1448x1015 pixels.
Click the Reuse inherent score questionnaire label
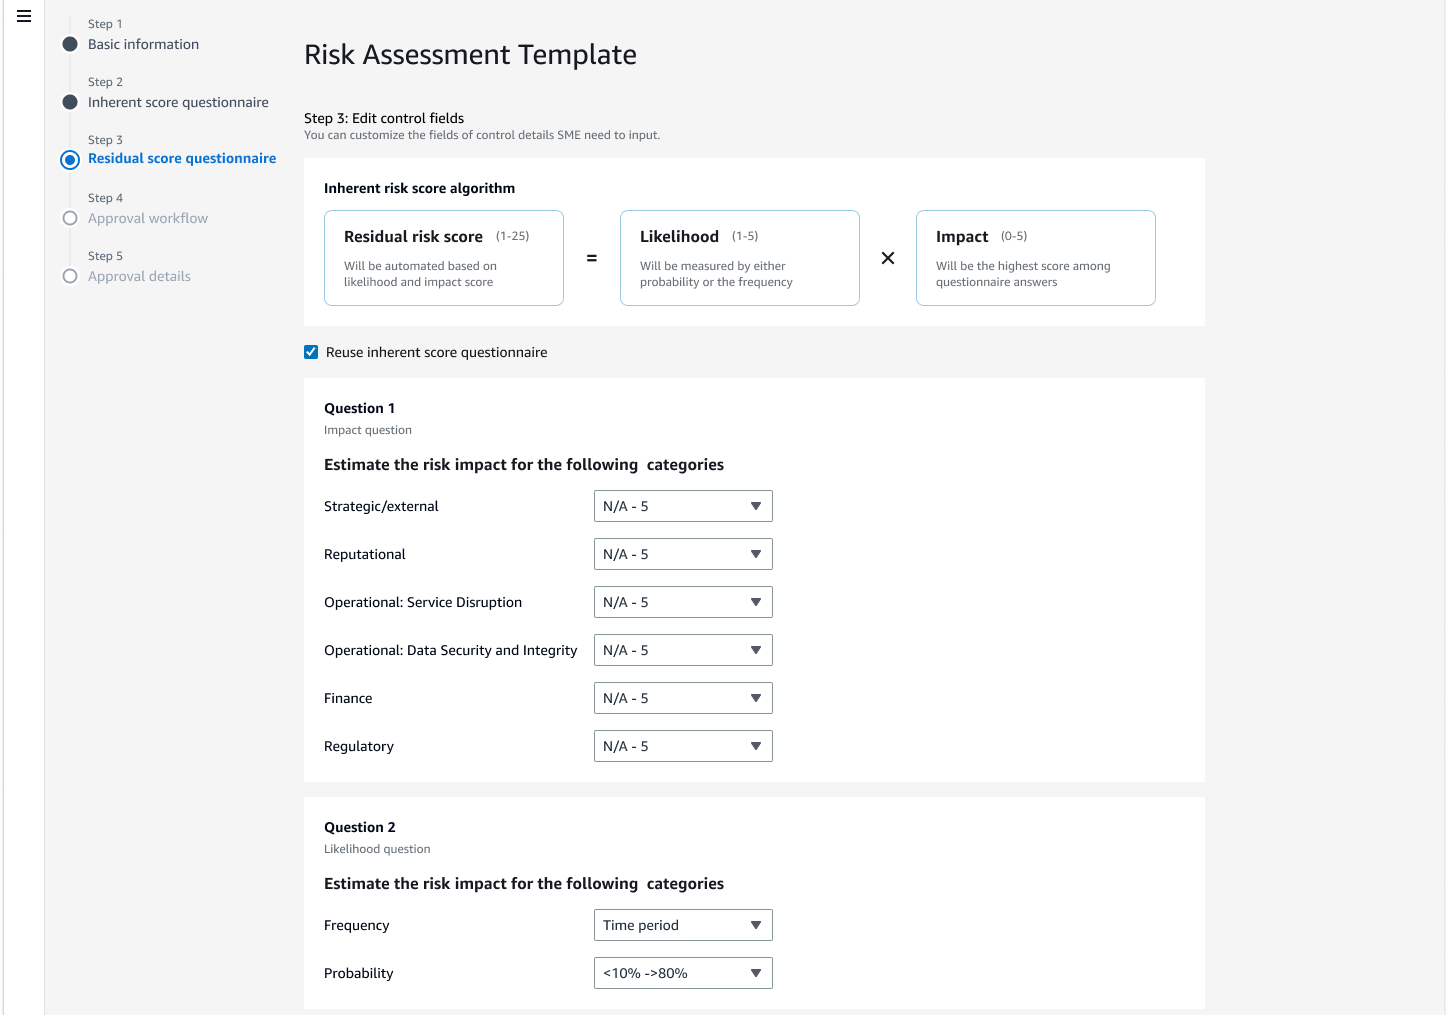tap(436, 352)
